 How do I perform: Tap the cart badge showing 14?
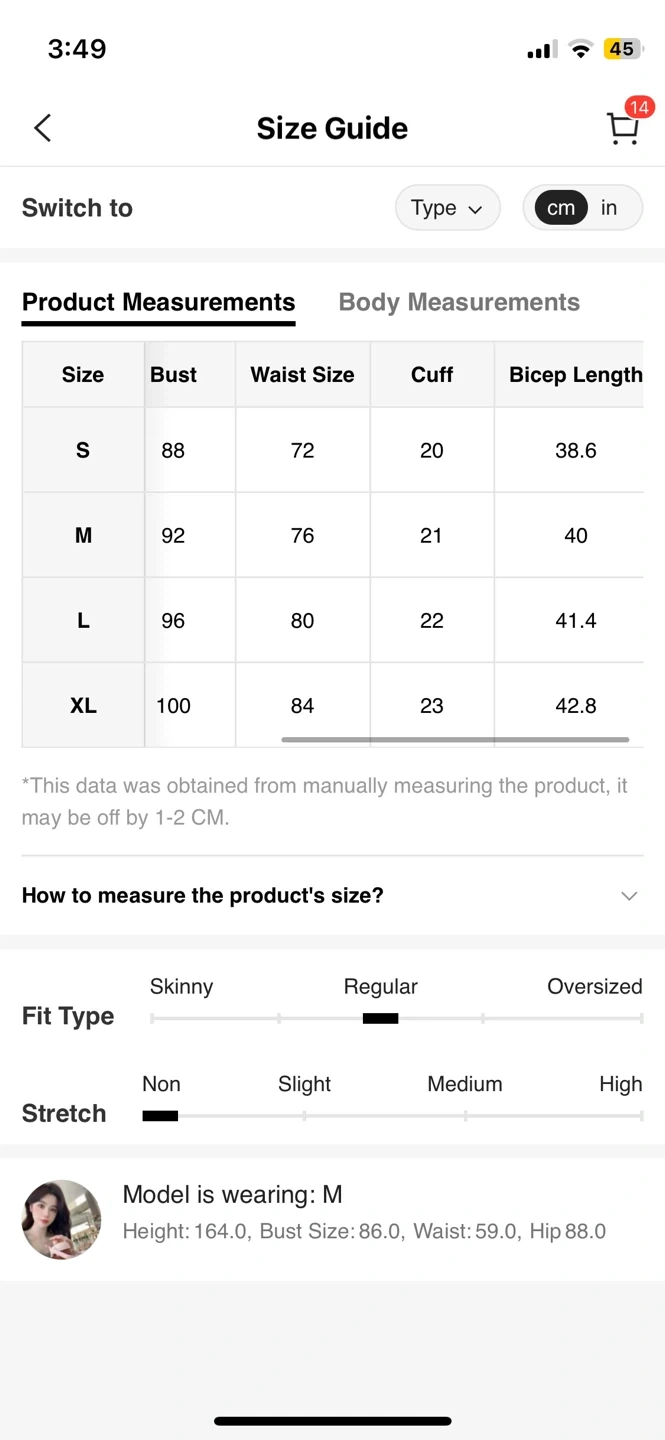pyautogui.click(x=639, y=107)
